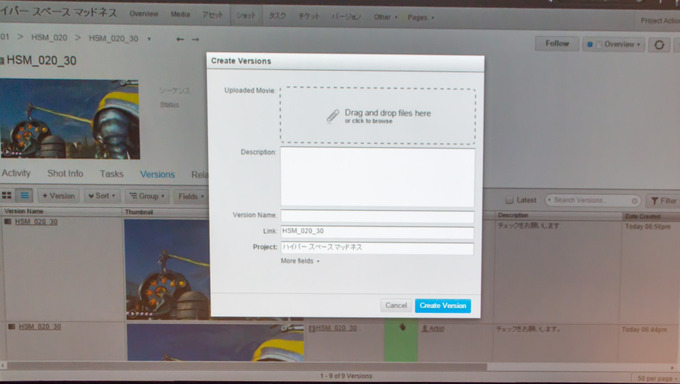The image size is (680, 384).
Task: Expand the Other dropdown menu
Action: coord(385,17)
